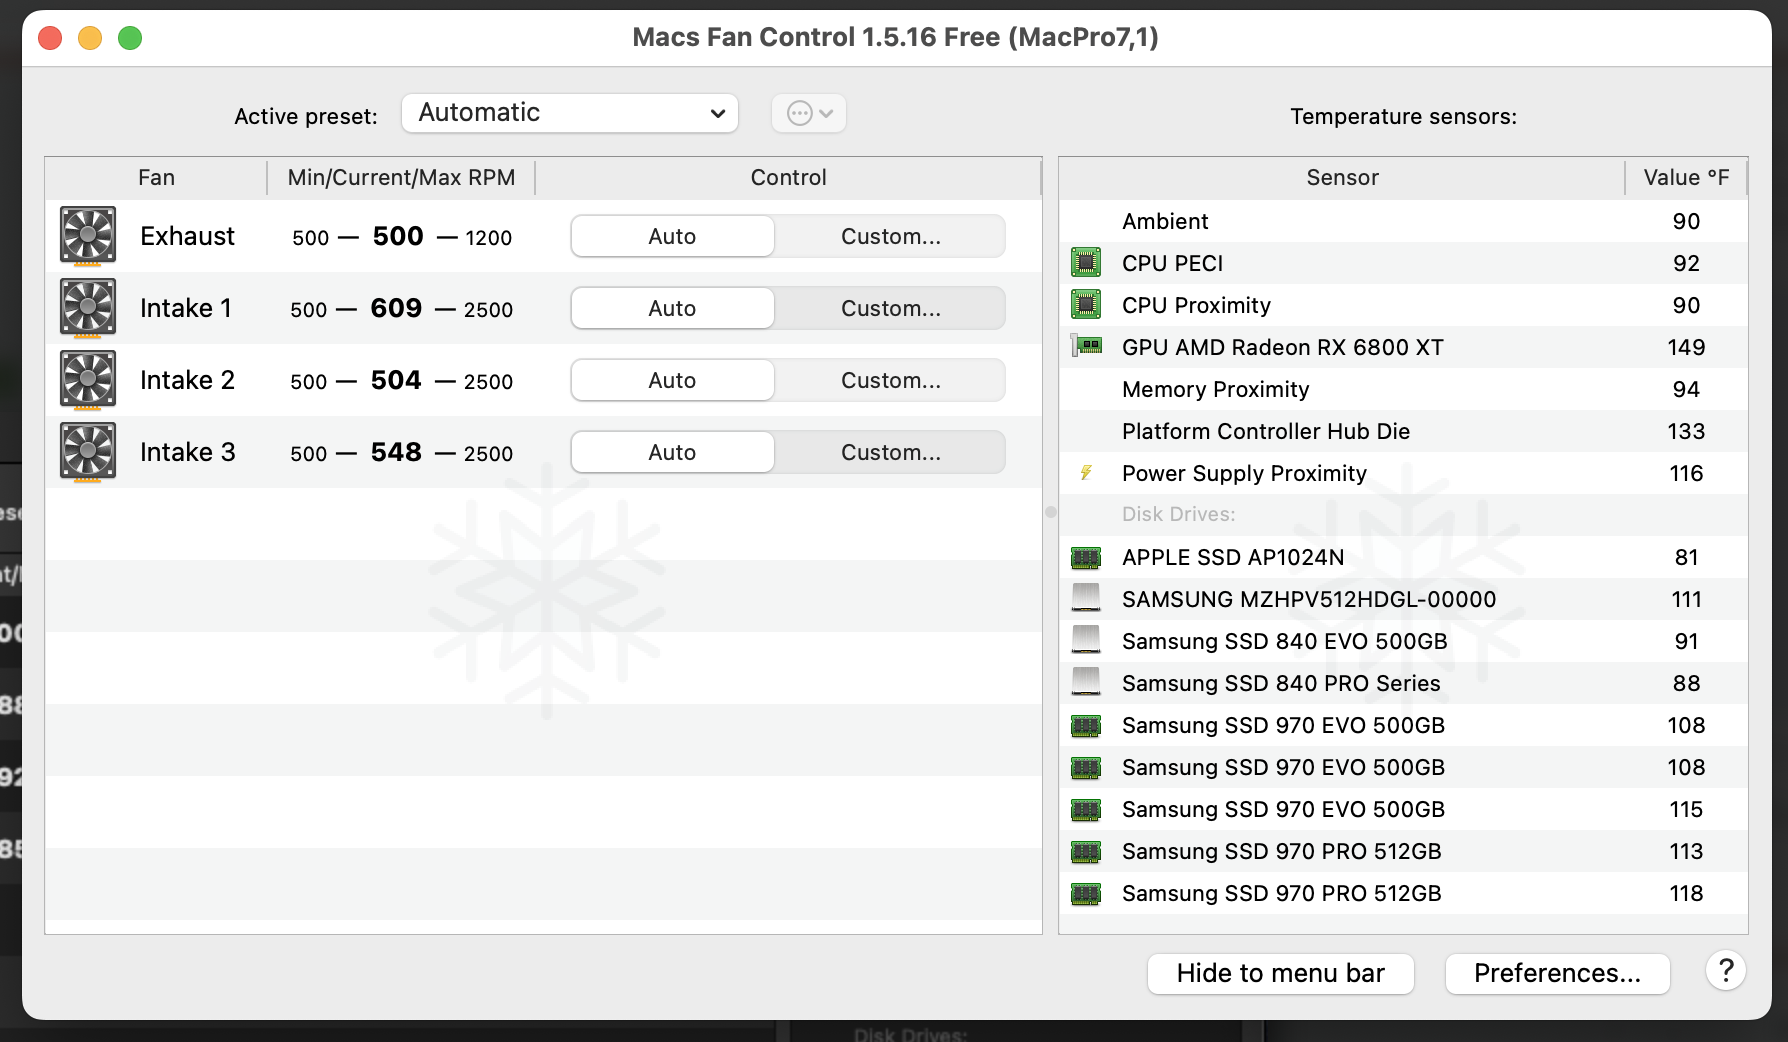This screenshot has width=1788, height=1042.
Task: Click the Samsung SSD 840 PRO Series icon
Action: pos(1086,682)
